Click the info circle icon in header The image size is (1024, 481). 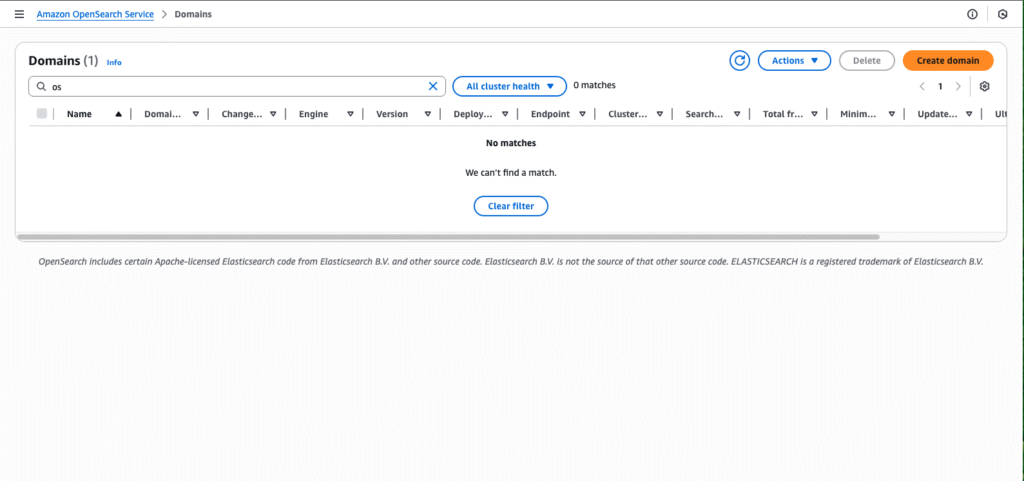point(972,15)
